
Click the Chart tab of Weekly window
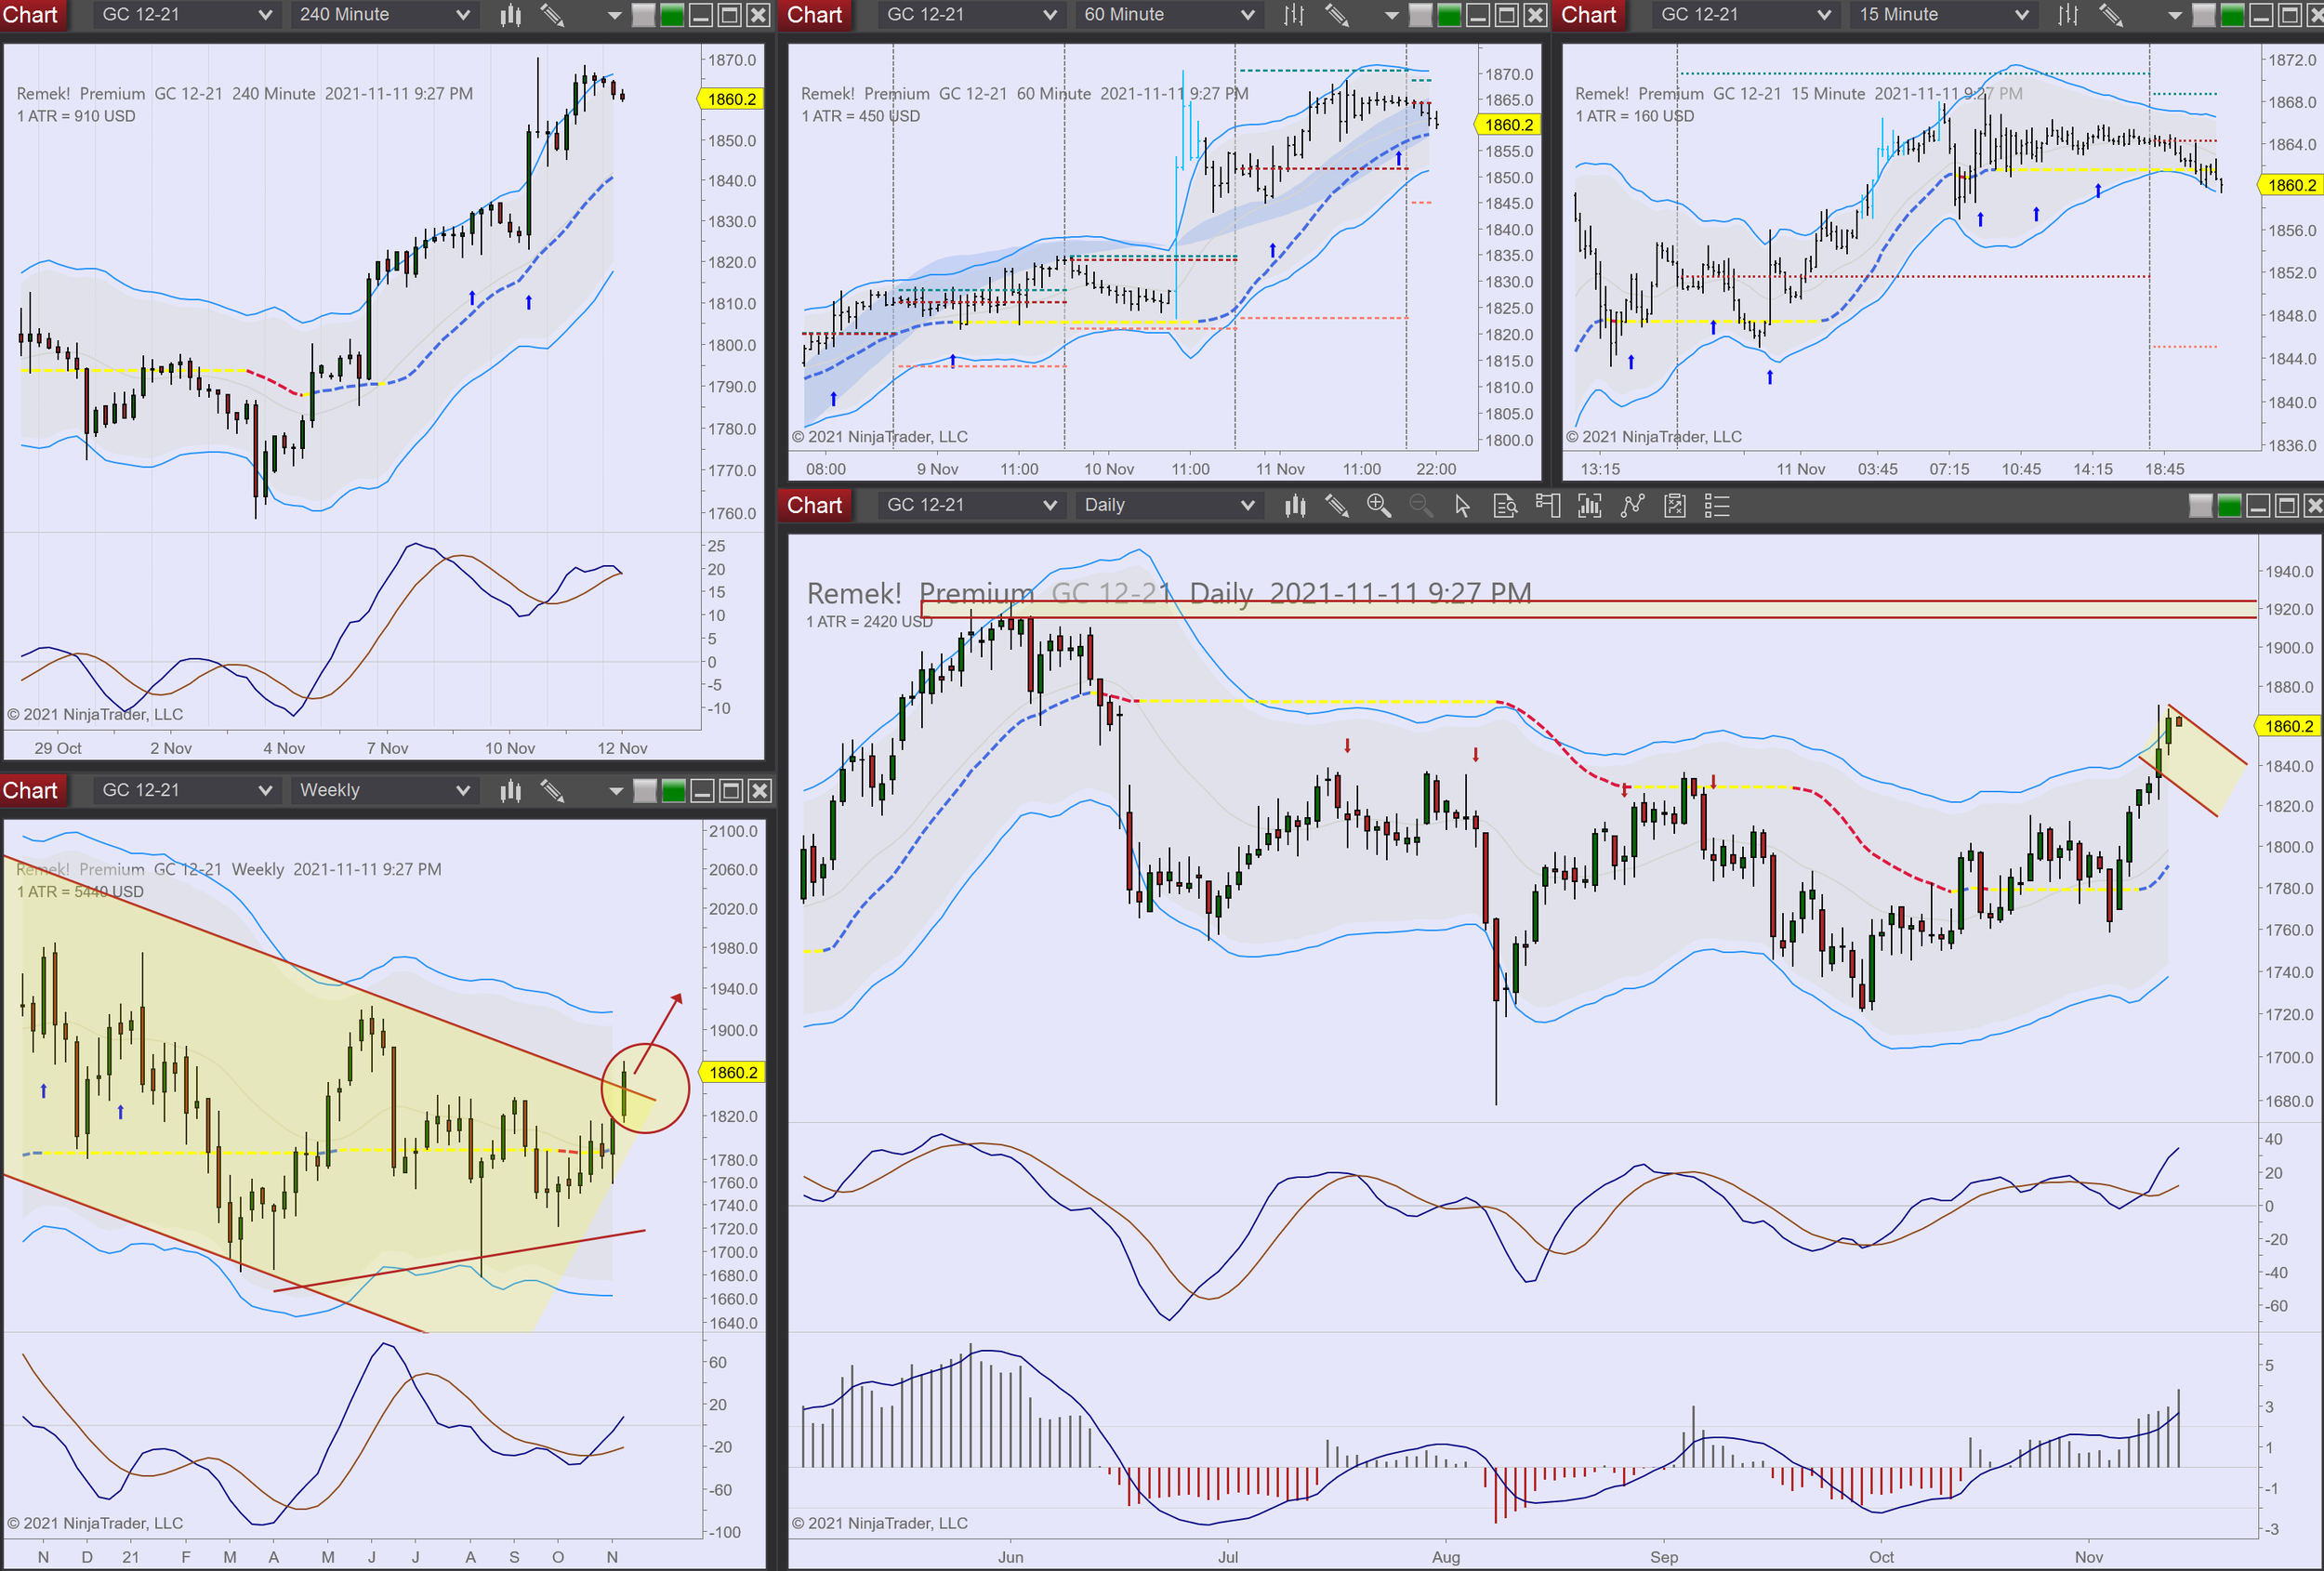tap(32, 790)
